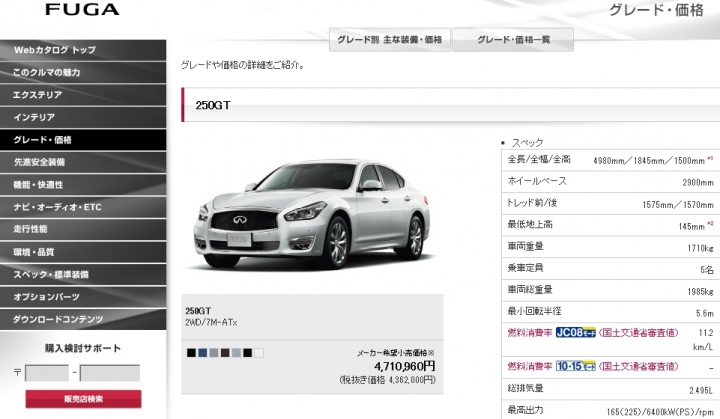Click the グレードや価格の詳細をご紹介 description
The height and width of the screenshot is (419, 720).
click(x=243, y=65)
